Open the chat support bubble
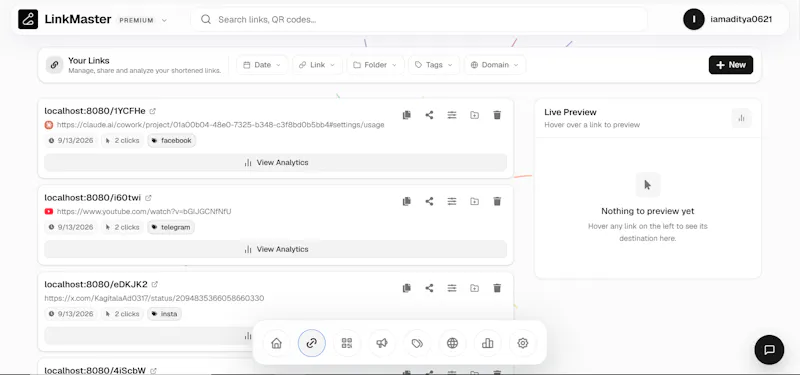Image resolution: width=800 pixels, height=375 pixels. click(x=769, y=349)
